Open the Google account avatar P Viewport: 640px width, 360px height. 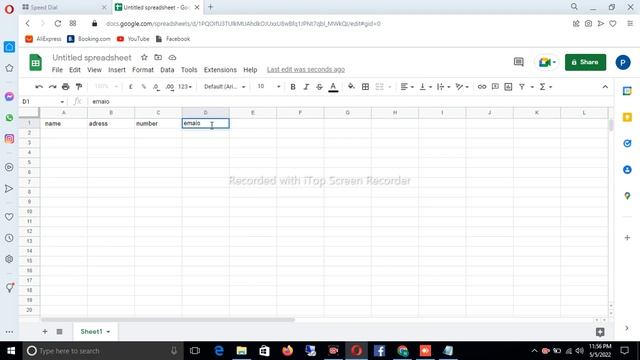click(x=623, y=62)
